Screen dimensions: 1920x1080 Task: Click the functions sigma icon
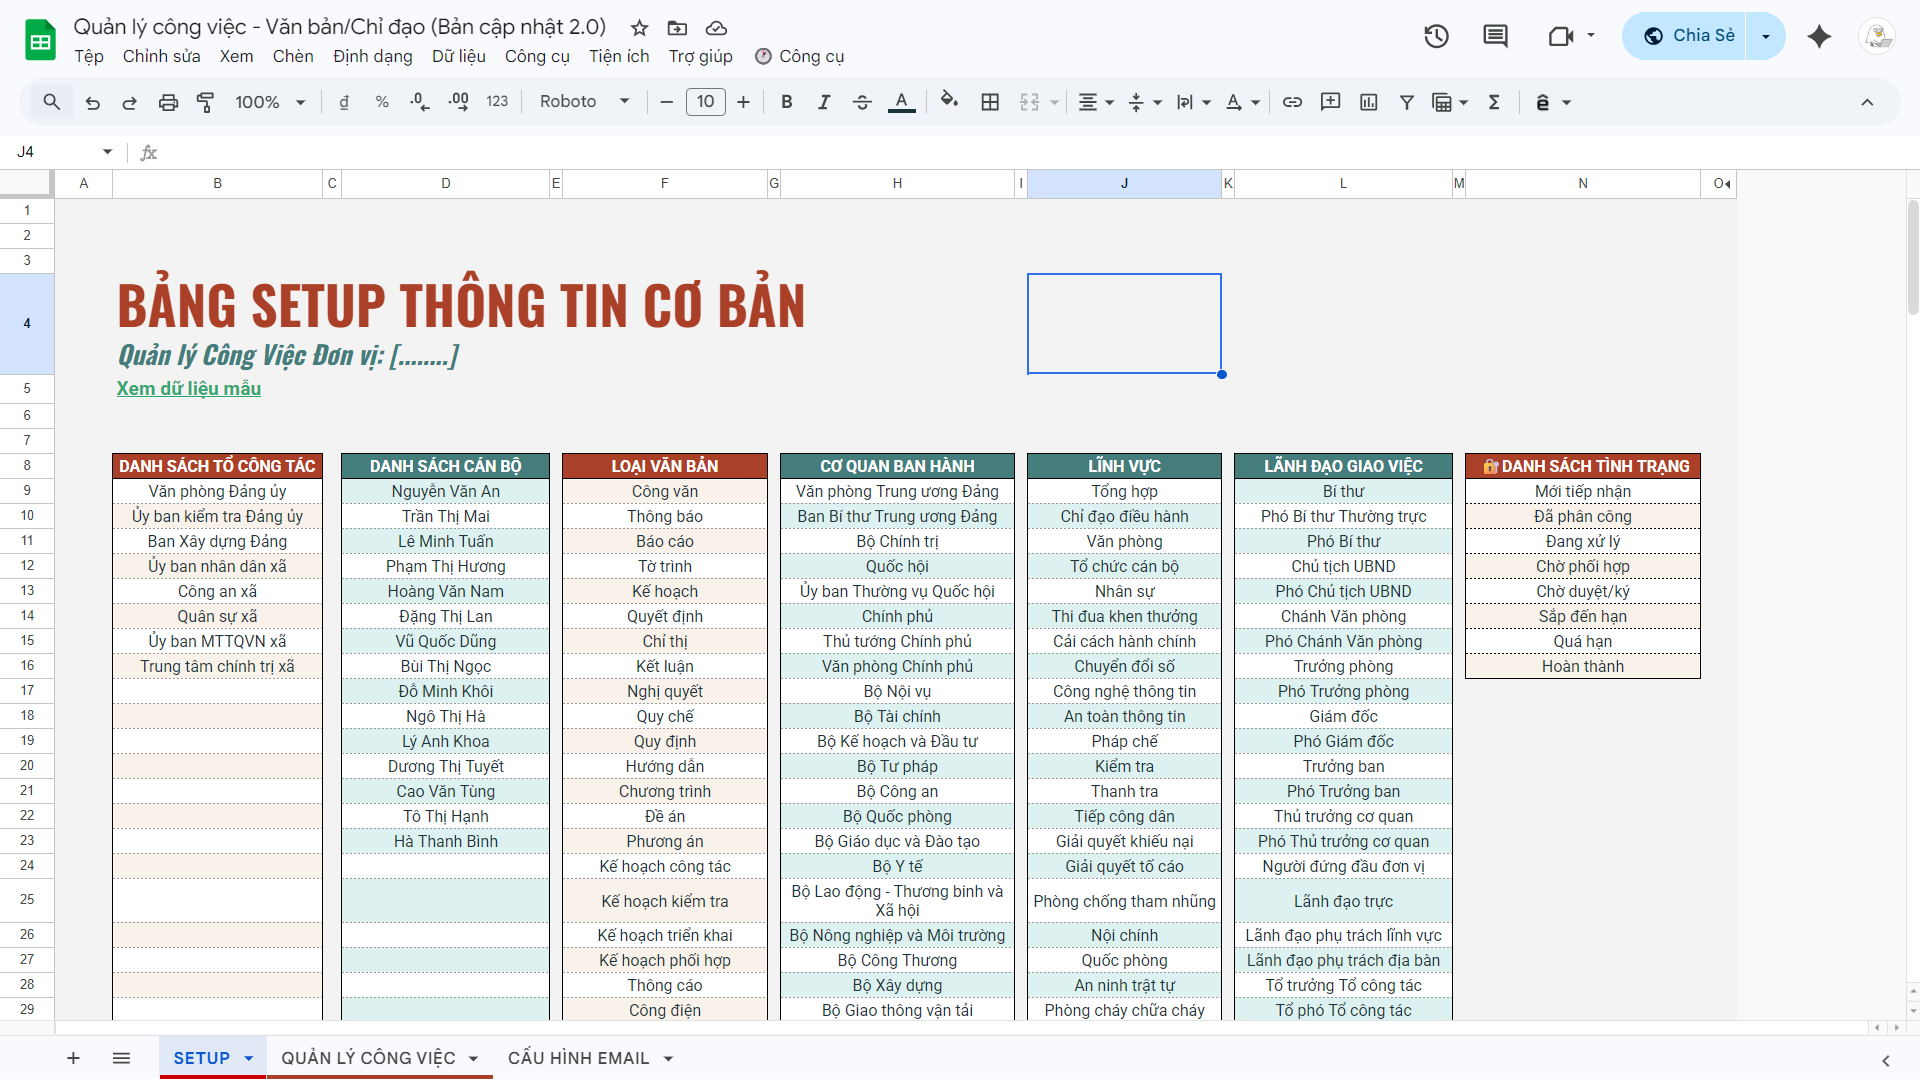coord(1494,102)
